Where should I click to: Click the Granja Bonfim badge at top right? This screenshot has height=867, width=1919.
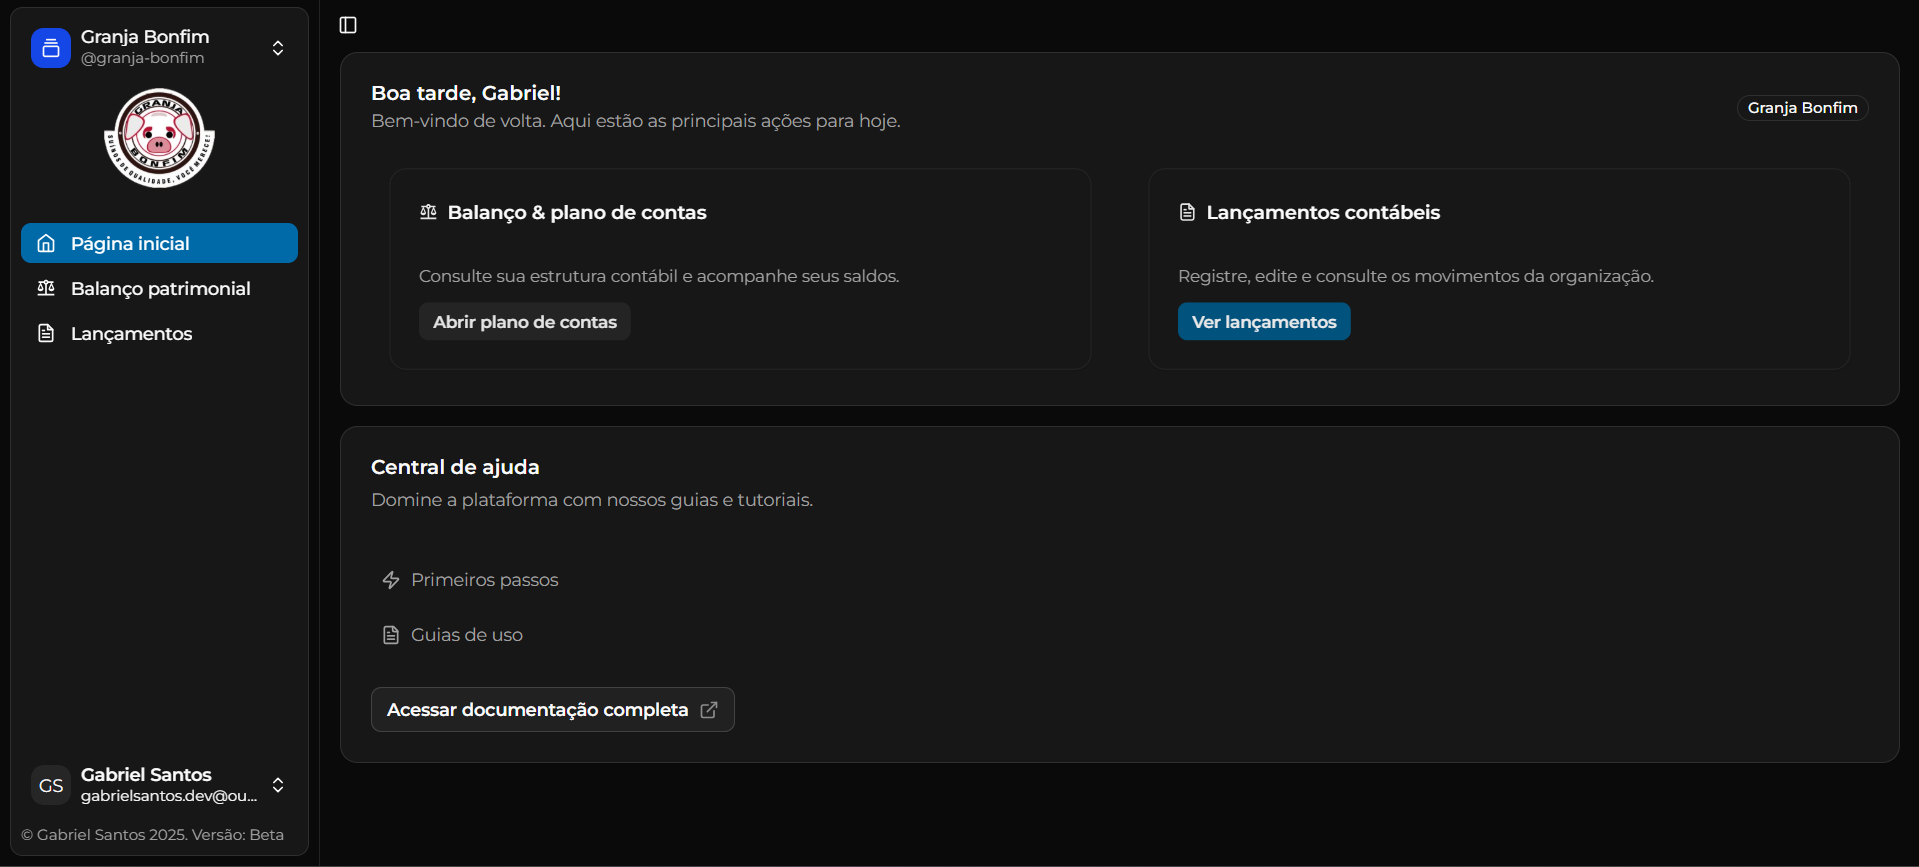coord(1802,108)
